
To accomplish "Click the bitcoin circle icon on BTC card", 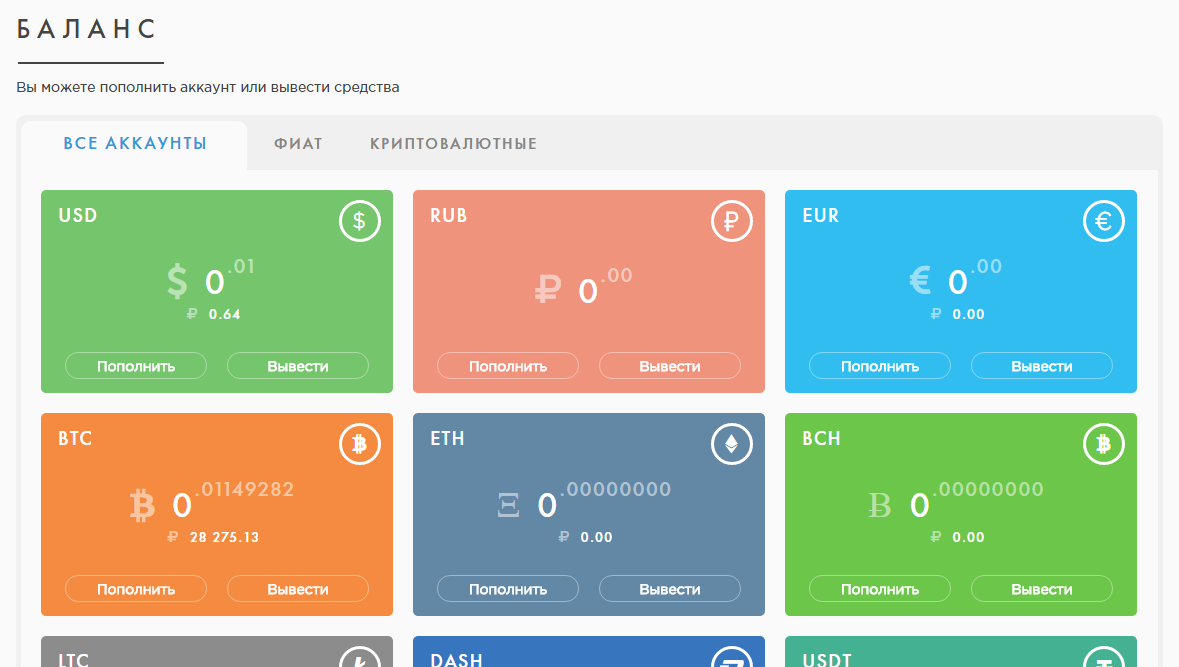I will click(x=359, y=444).
